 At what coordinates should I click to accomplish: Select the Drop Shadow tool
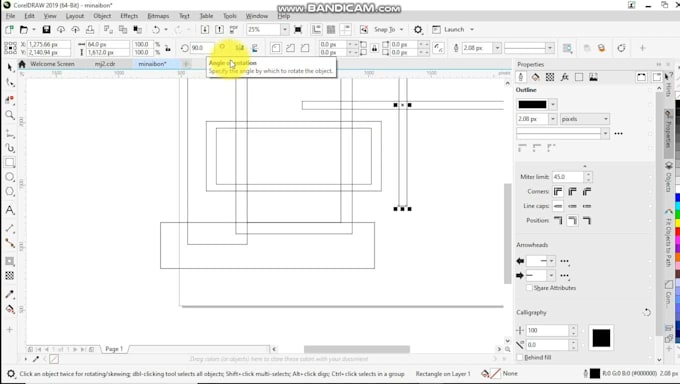point(10,261)
